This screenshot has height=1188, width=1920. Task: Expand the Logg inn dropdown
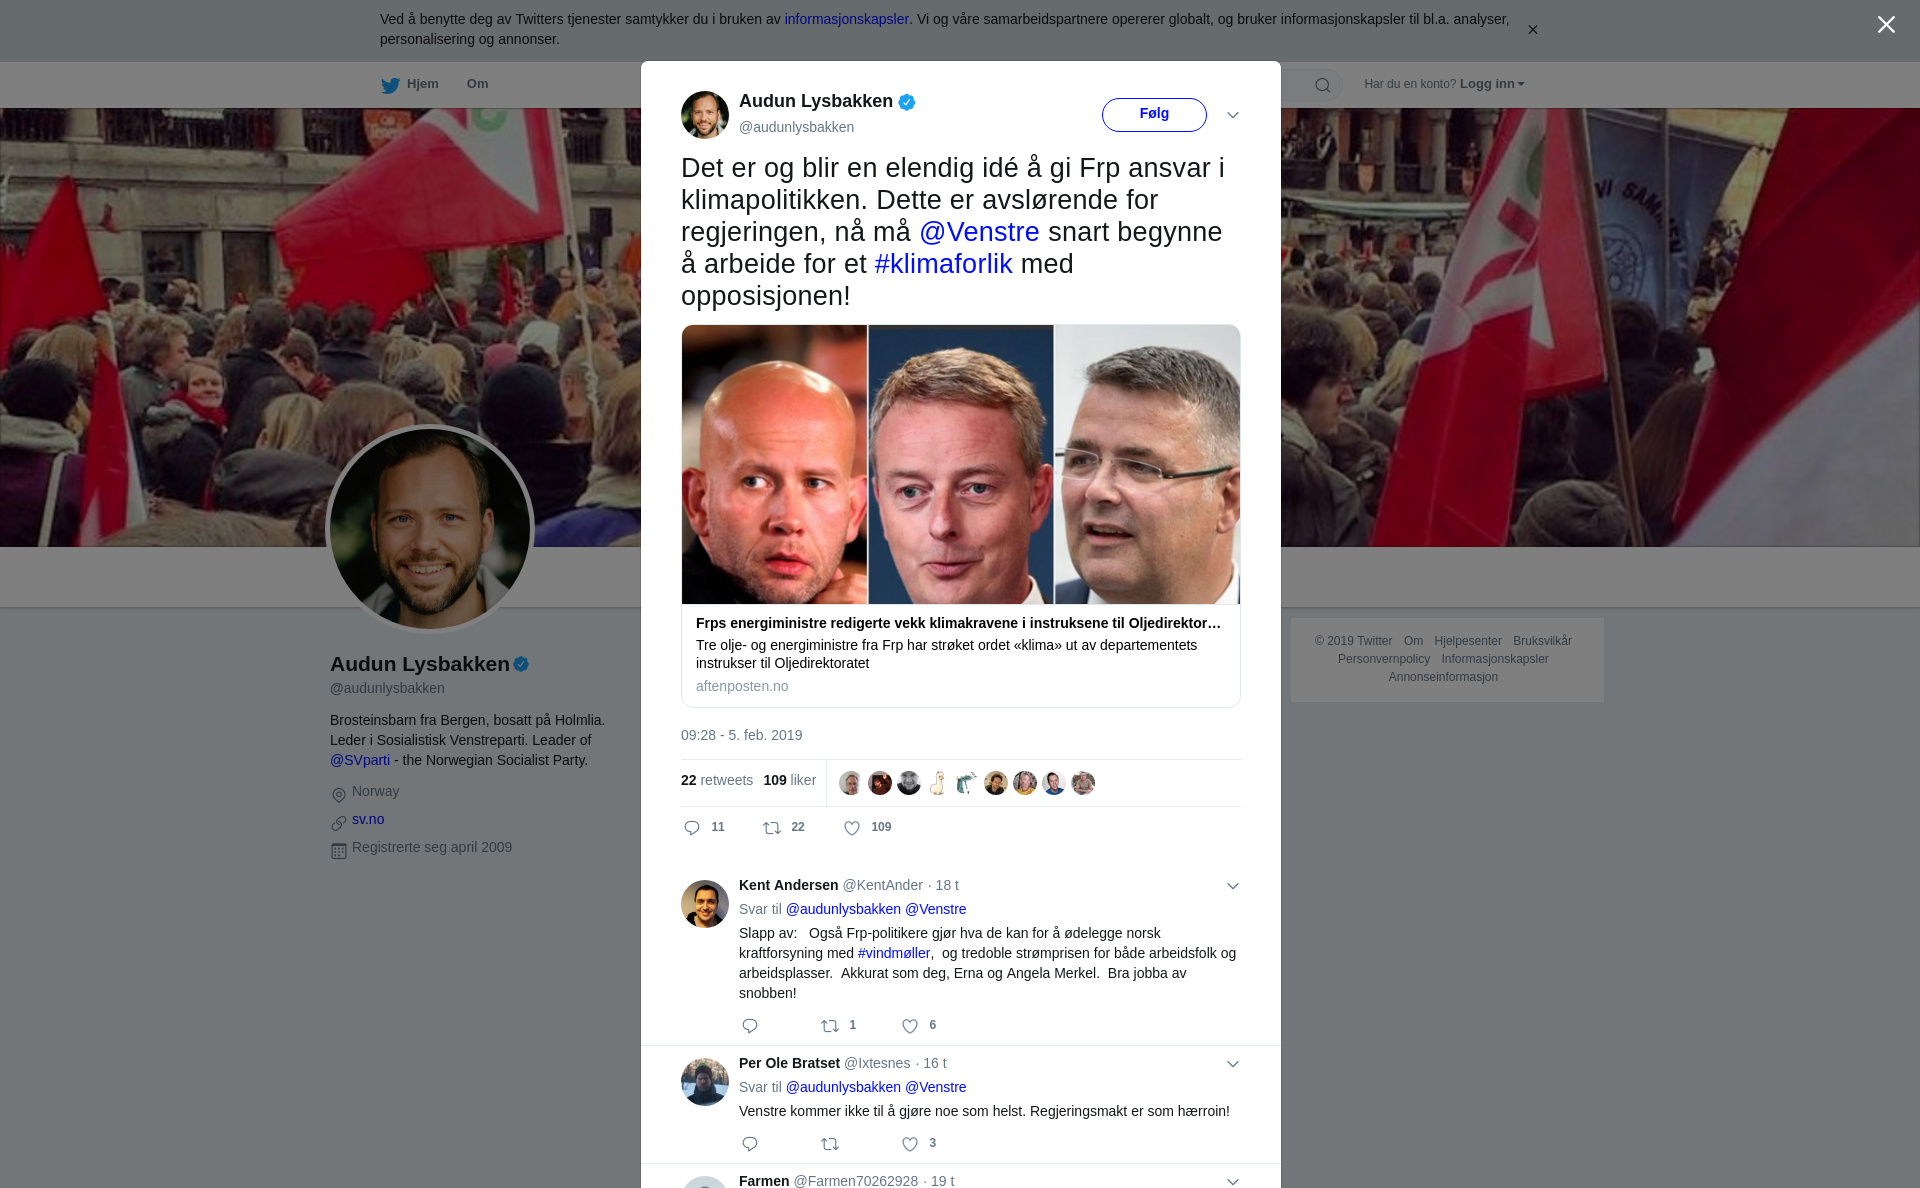click(1492, 84)
